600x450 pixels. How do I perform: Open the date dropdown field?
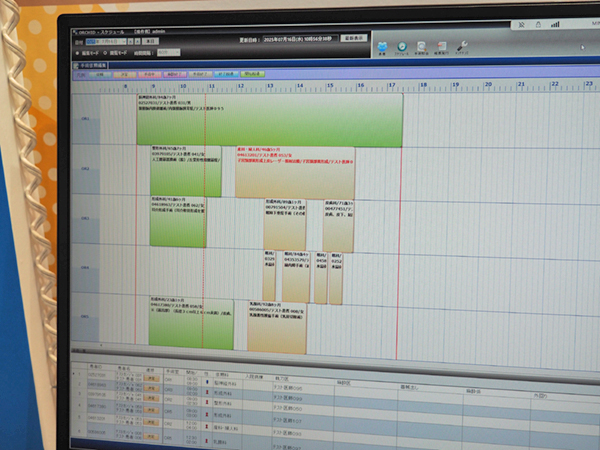(x=106, y=41)
